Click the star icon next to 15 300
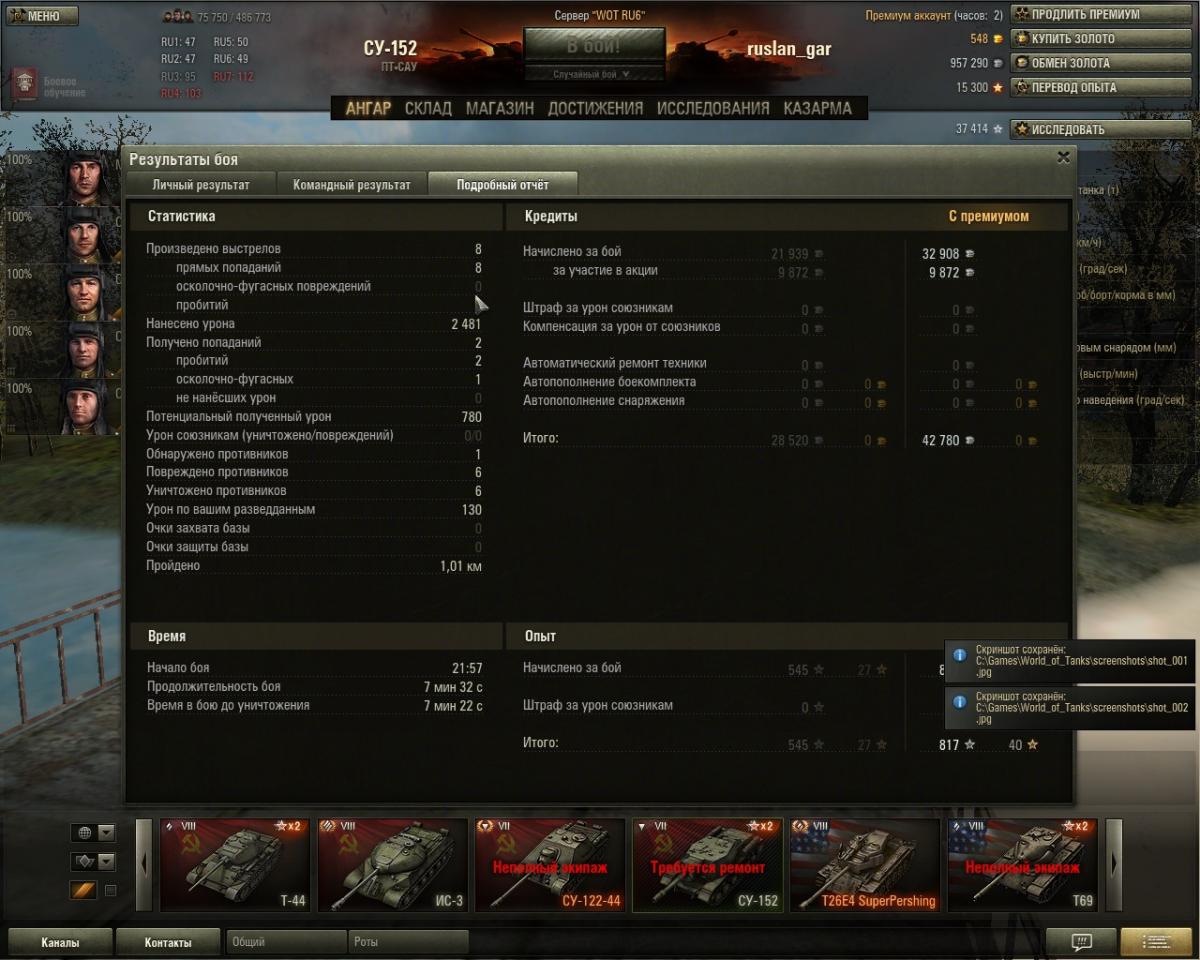 [998, 87]
